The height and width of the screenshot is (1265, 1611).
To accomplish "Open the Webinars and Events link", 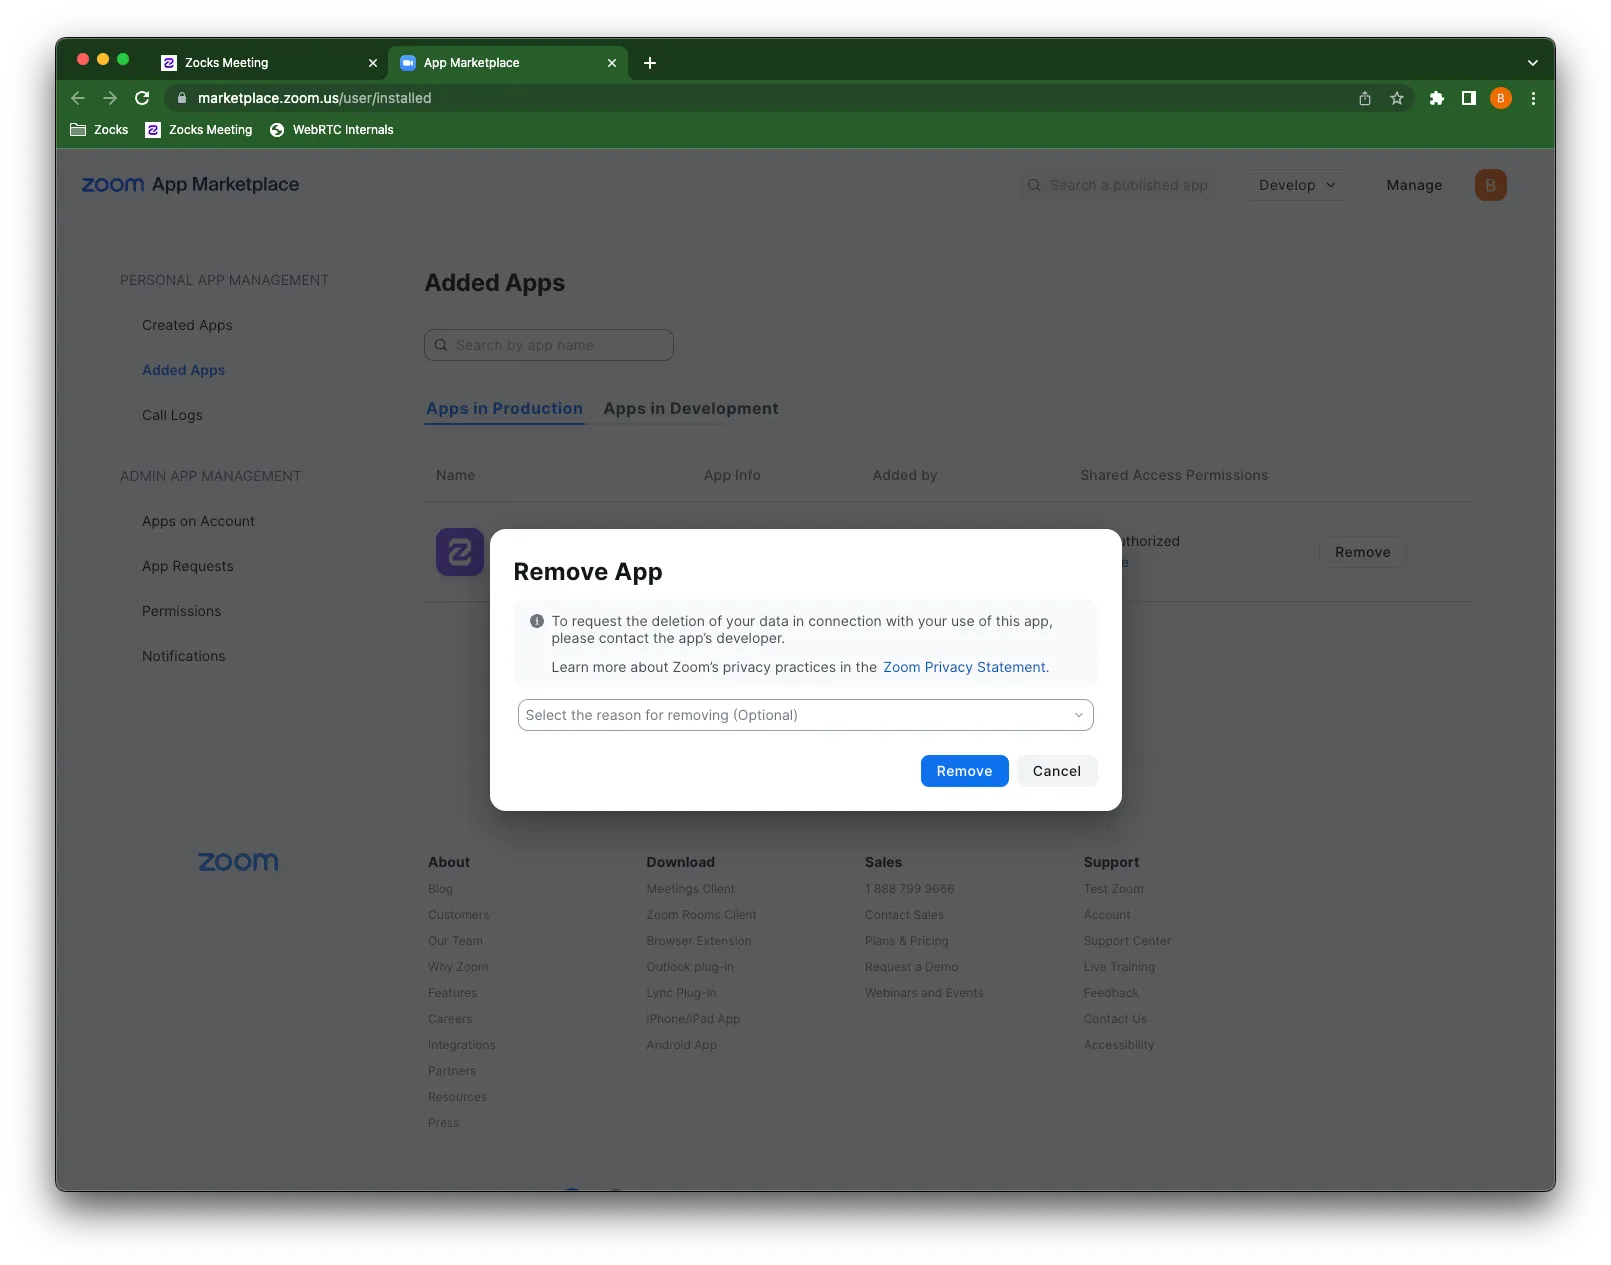I will tap(925, 993).
